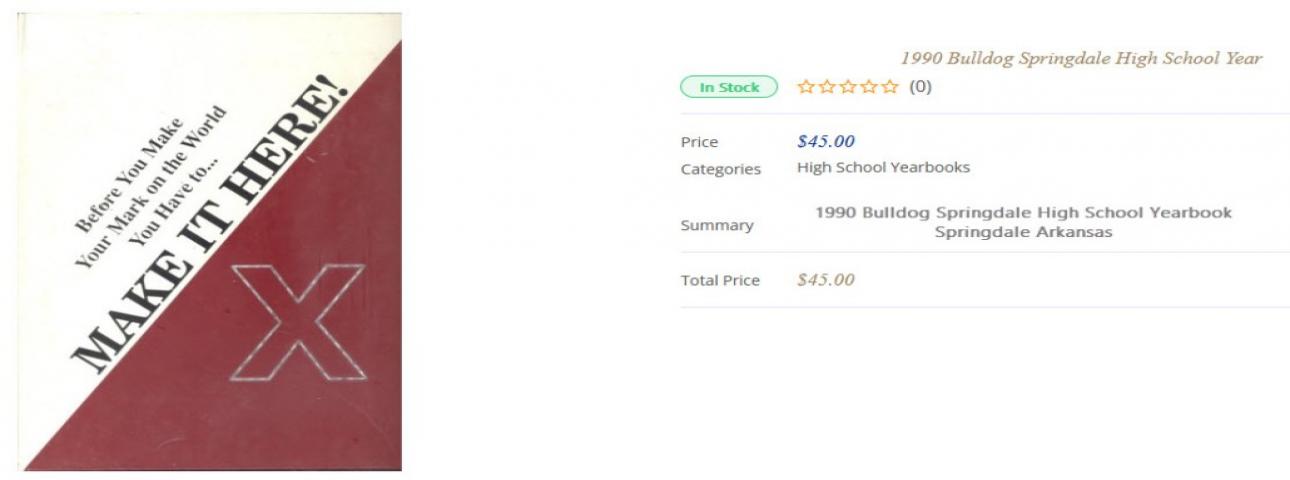Click the Price label
Screen dimensions: 1290x480
699,142
